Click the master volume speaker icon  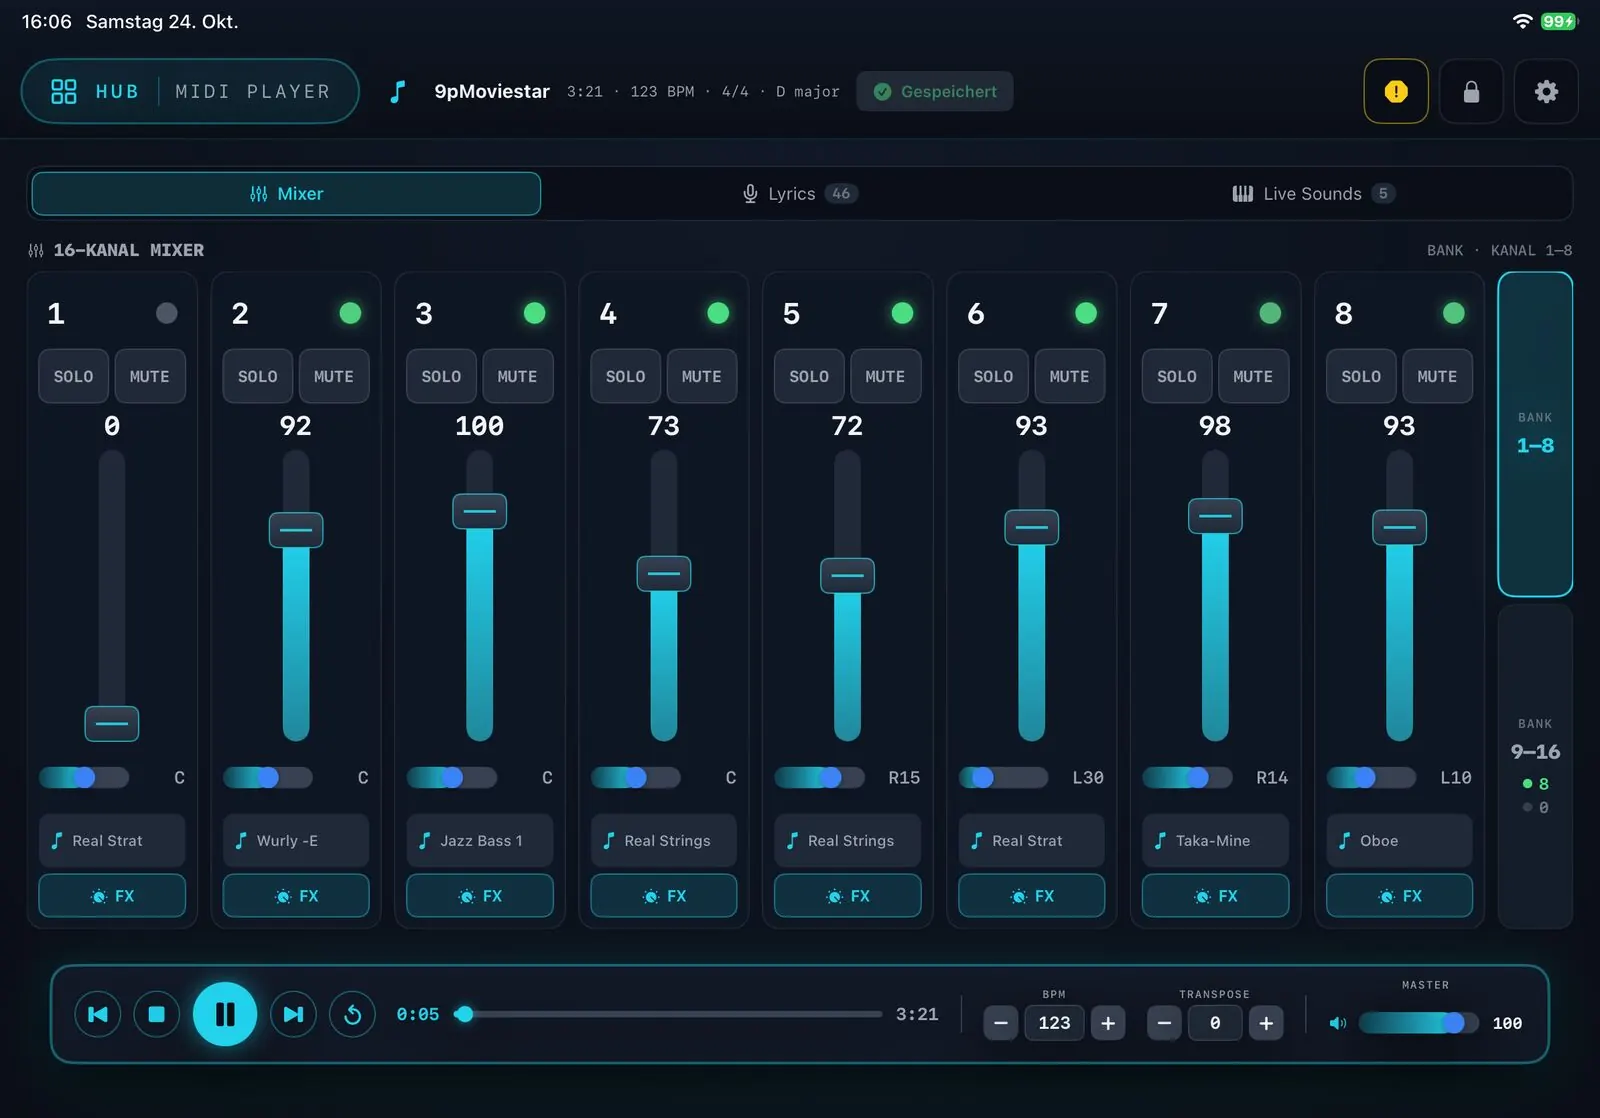click(x=1337, y=1023)
